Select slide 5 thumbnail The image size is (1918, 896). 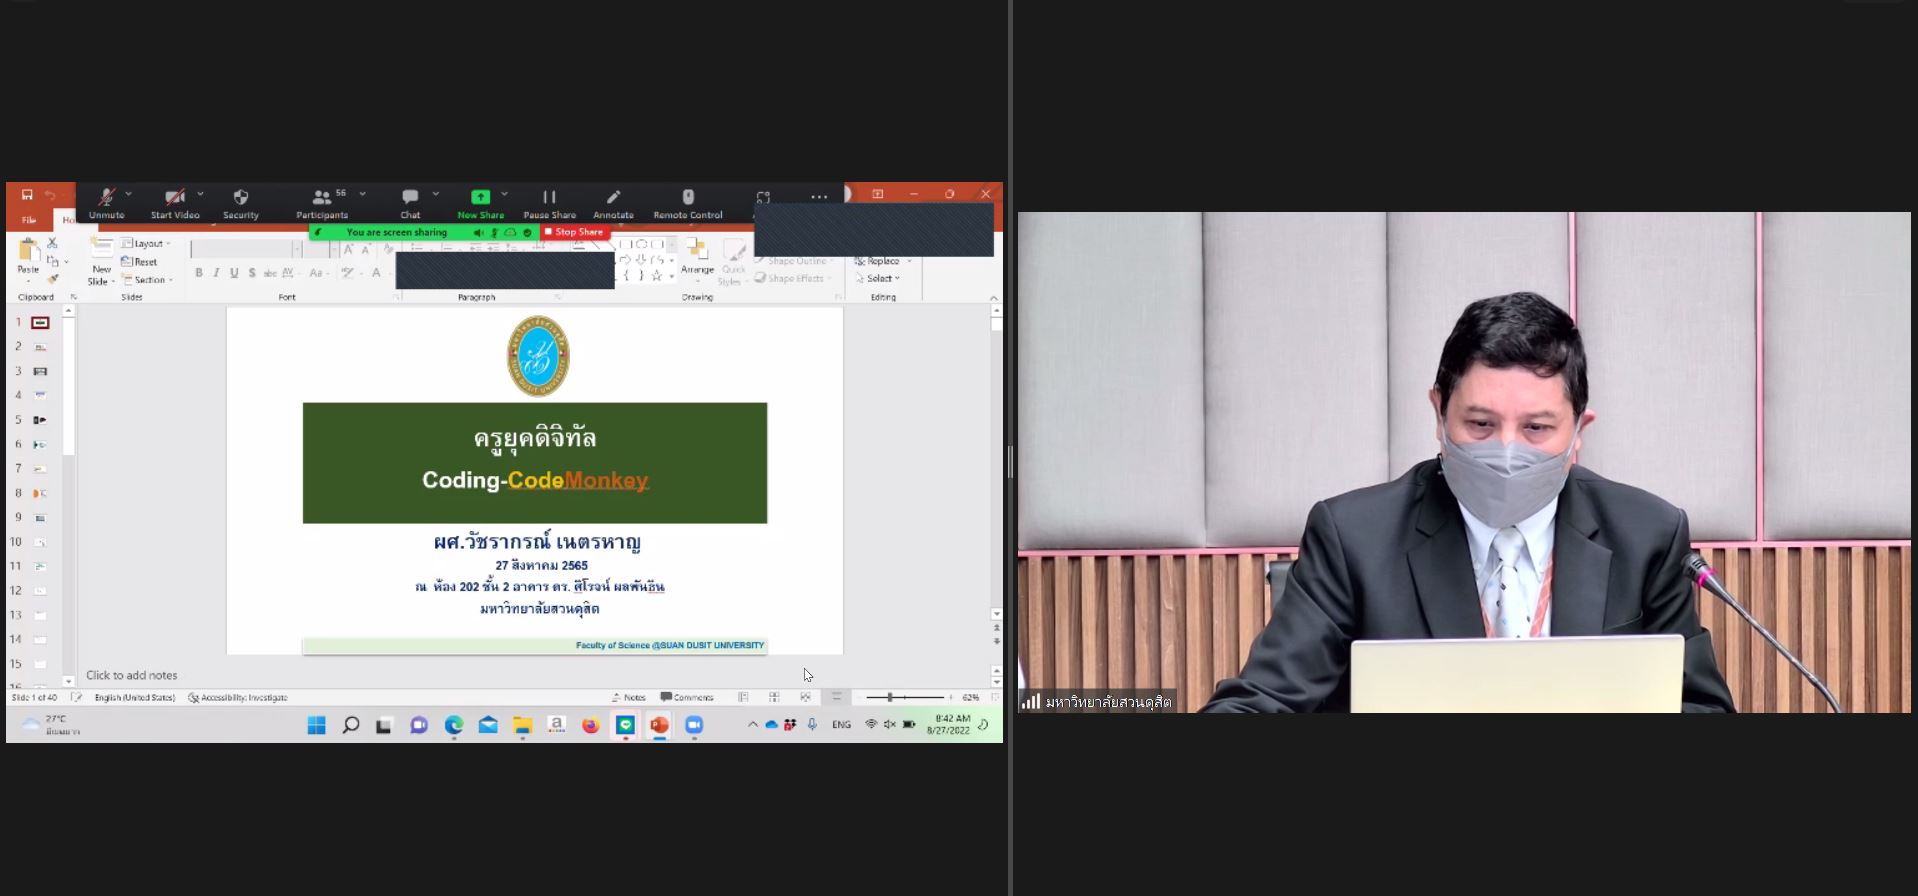coord(40,420)
